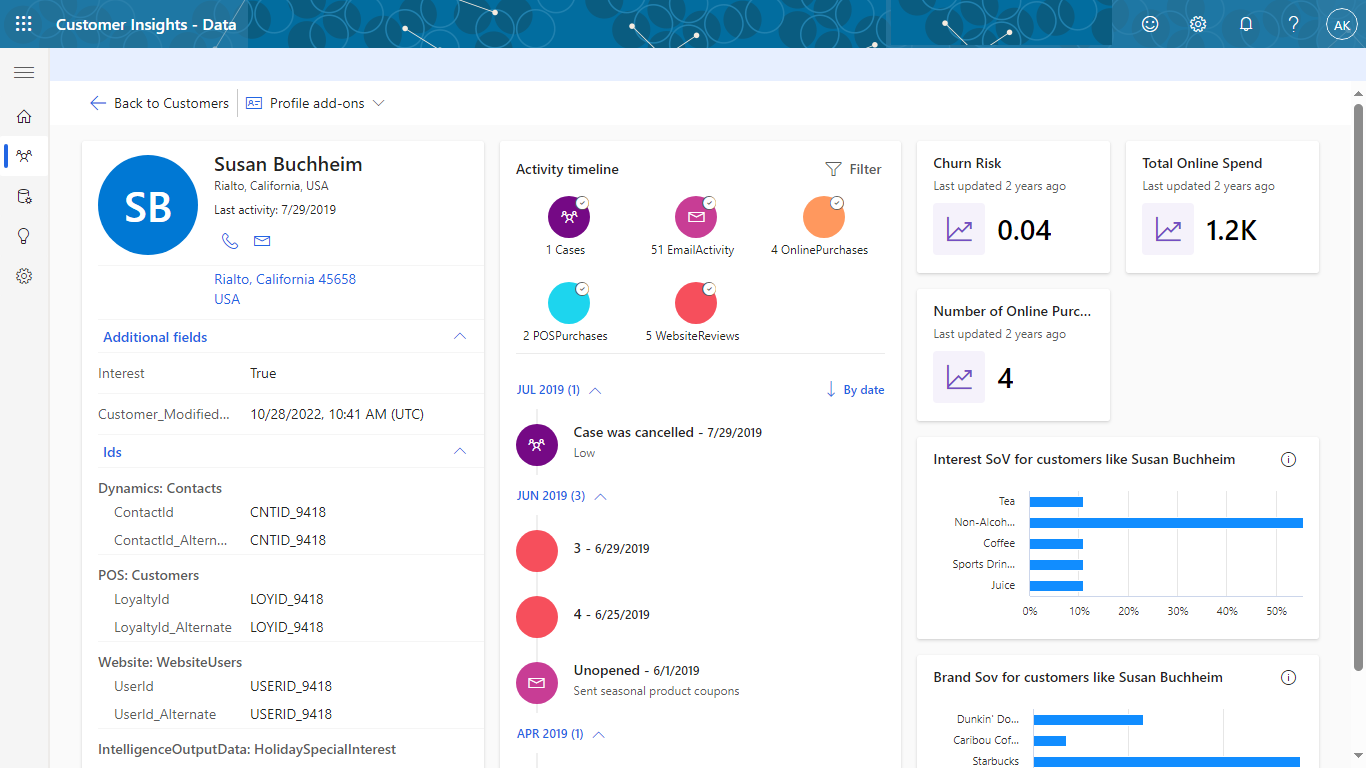
Task: Click the Rialto, California 45658 address link
Action: click(285, 280)
